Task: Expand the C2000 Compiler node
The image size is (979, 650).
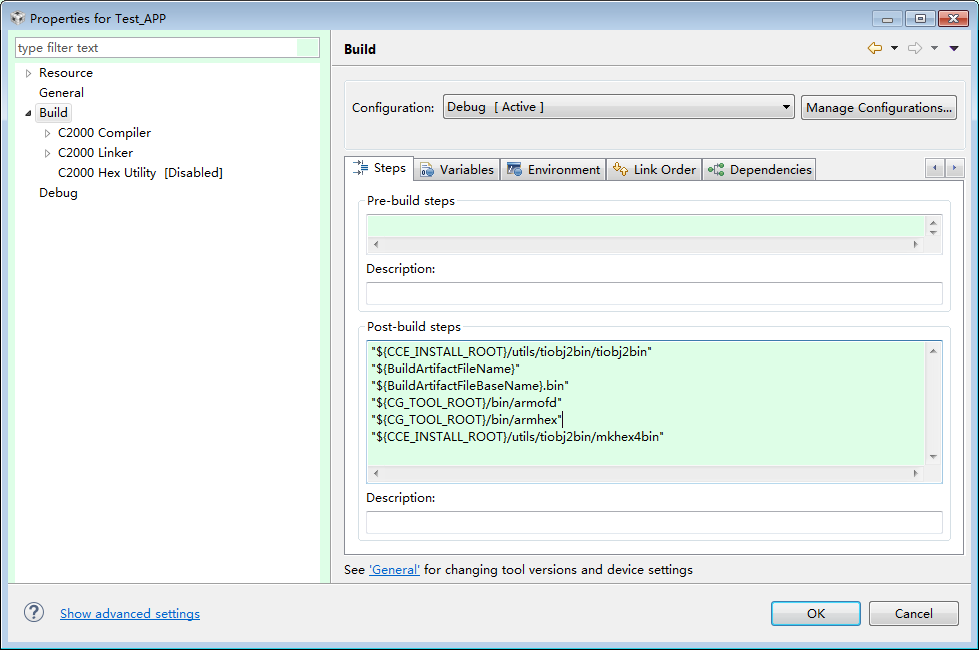Action: (x=47, y=133)
